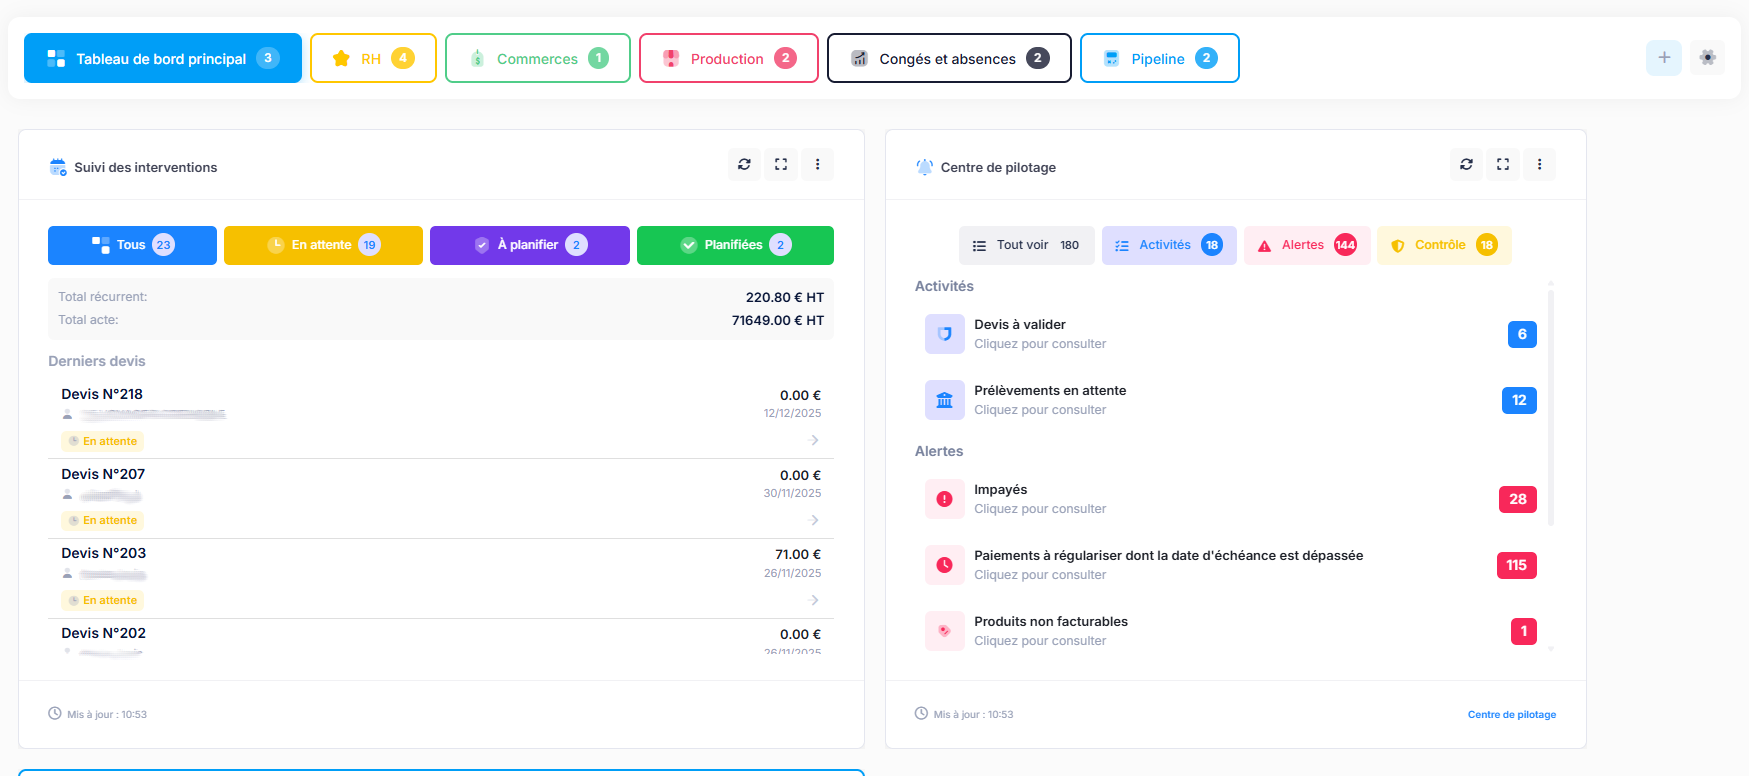Click the tag icon for Produits non facturables
Screen dimensions: 1749x776
click(944, 631)
